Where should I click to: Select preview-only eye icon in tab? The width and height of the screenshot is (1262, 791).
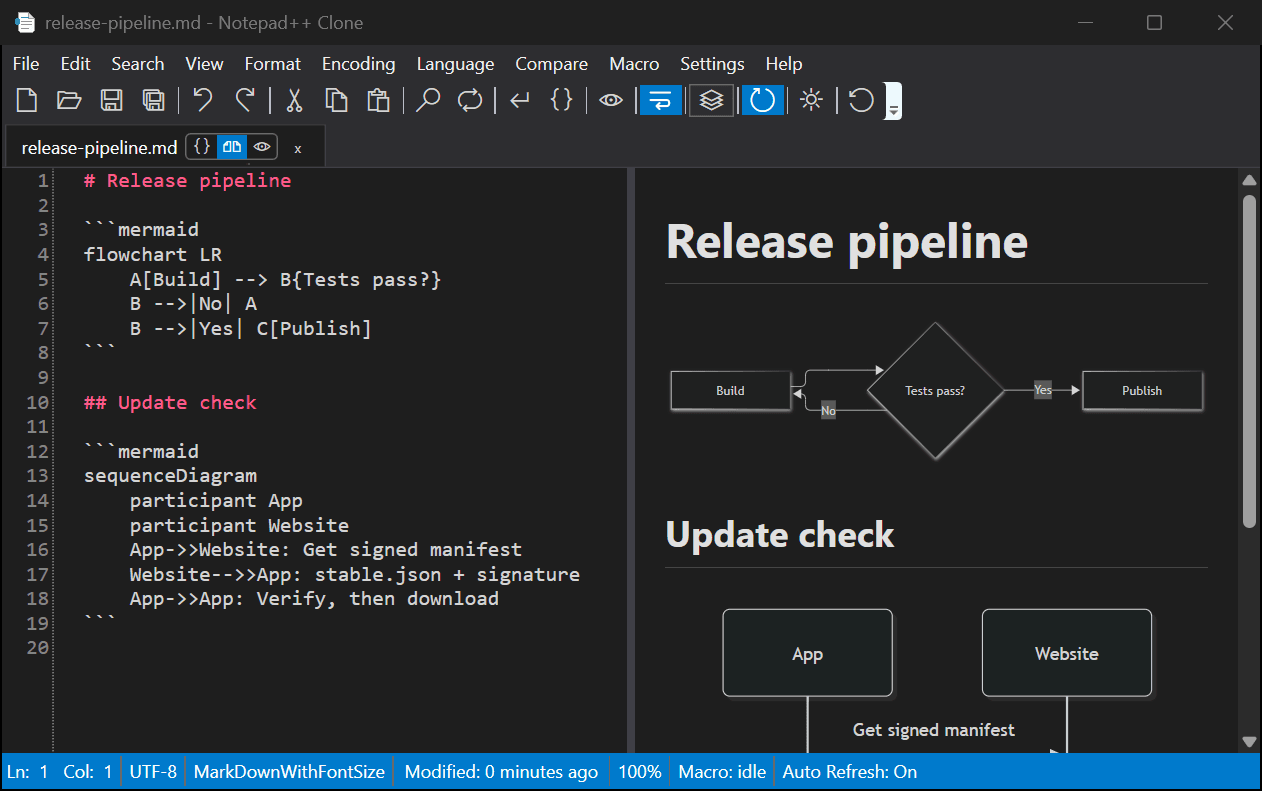262,147
